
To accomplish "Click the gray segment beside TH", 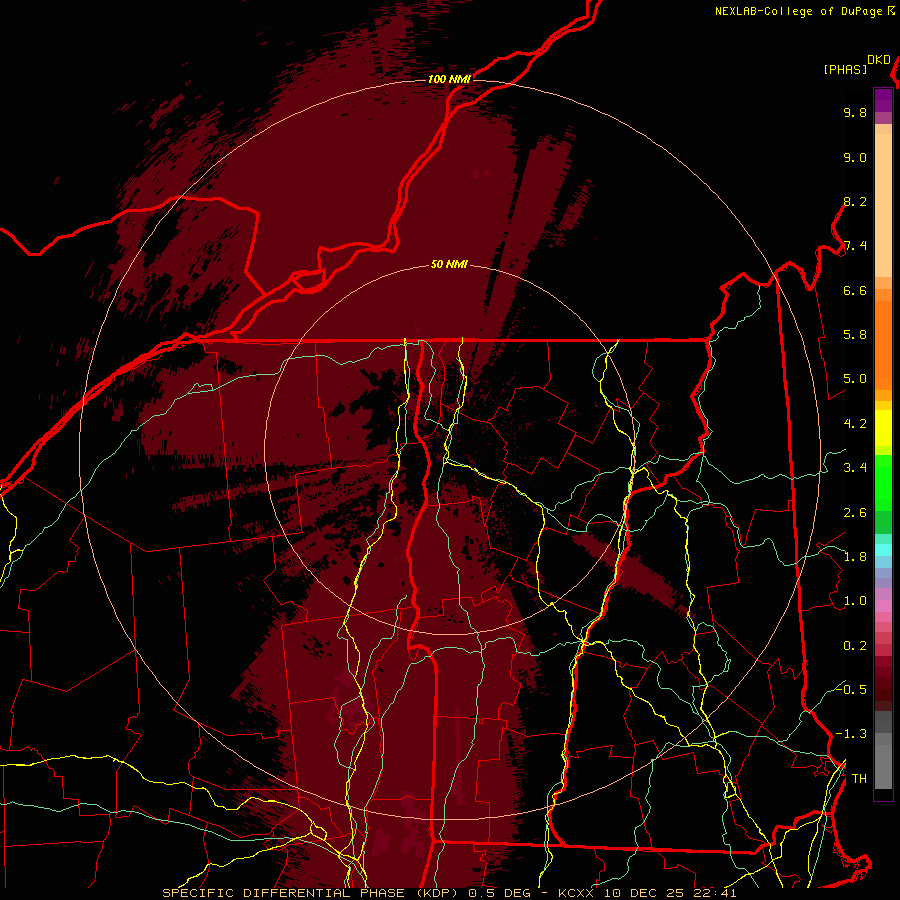I will click(x=883, y=767).
